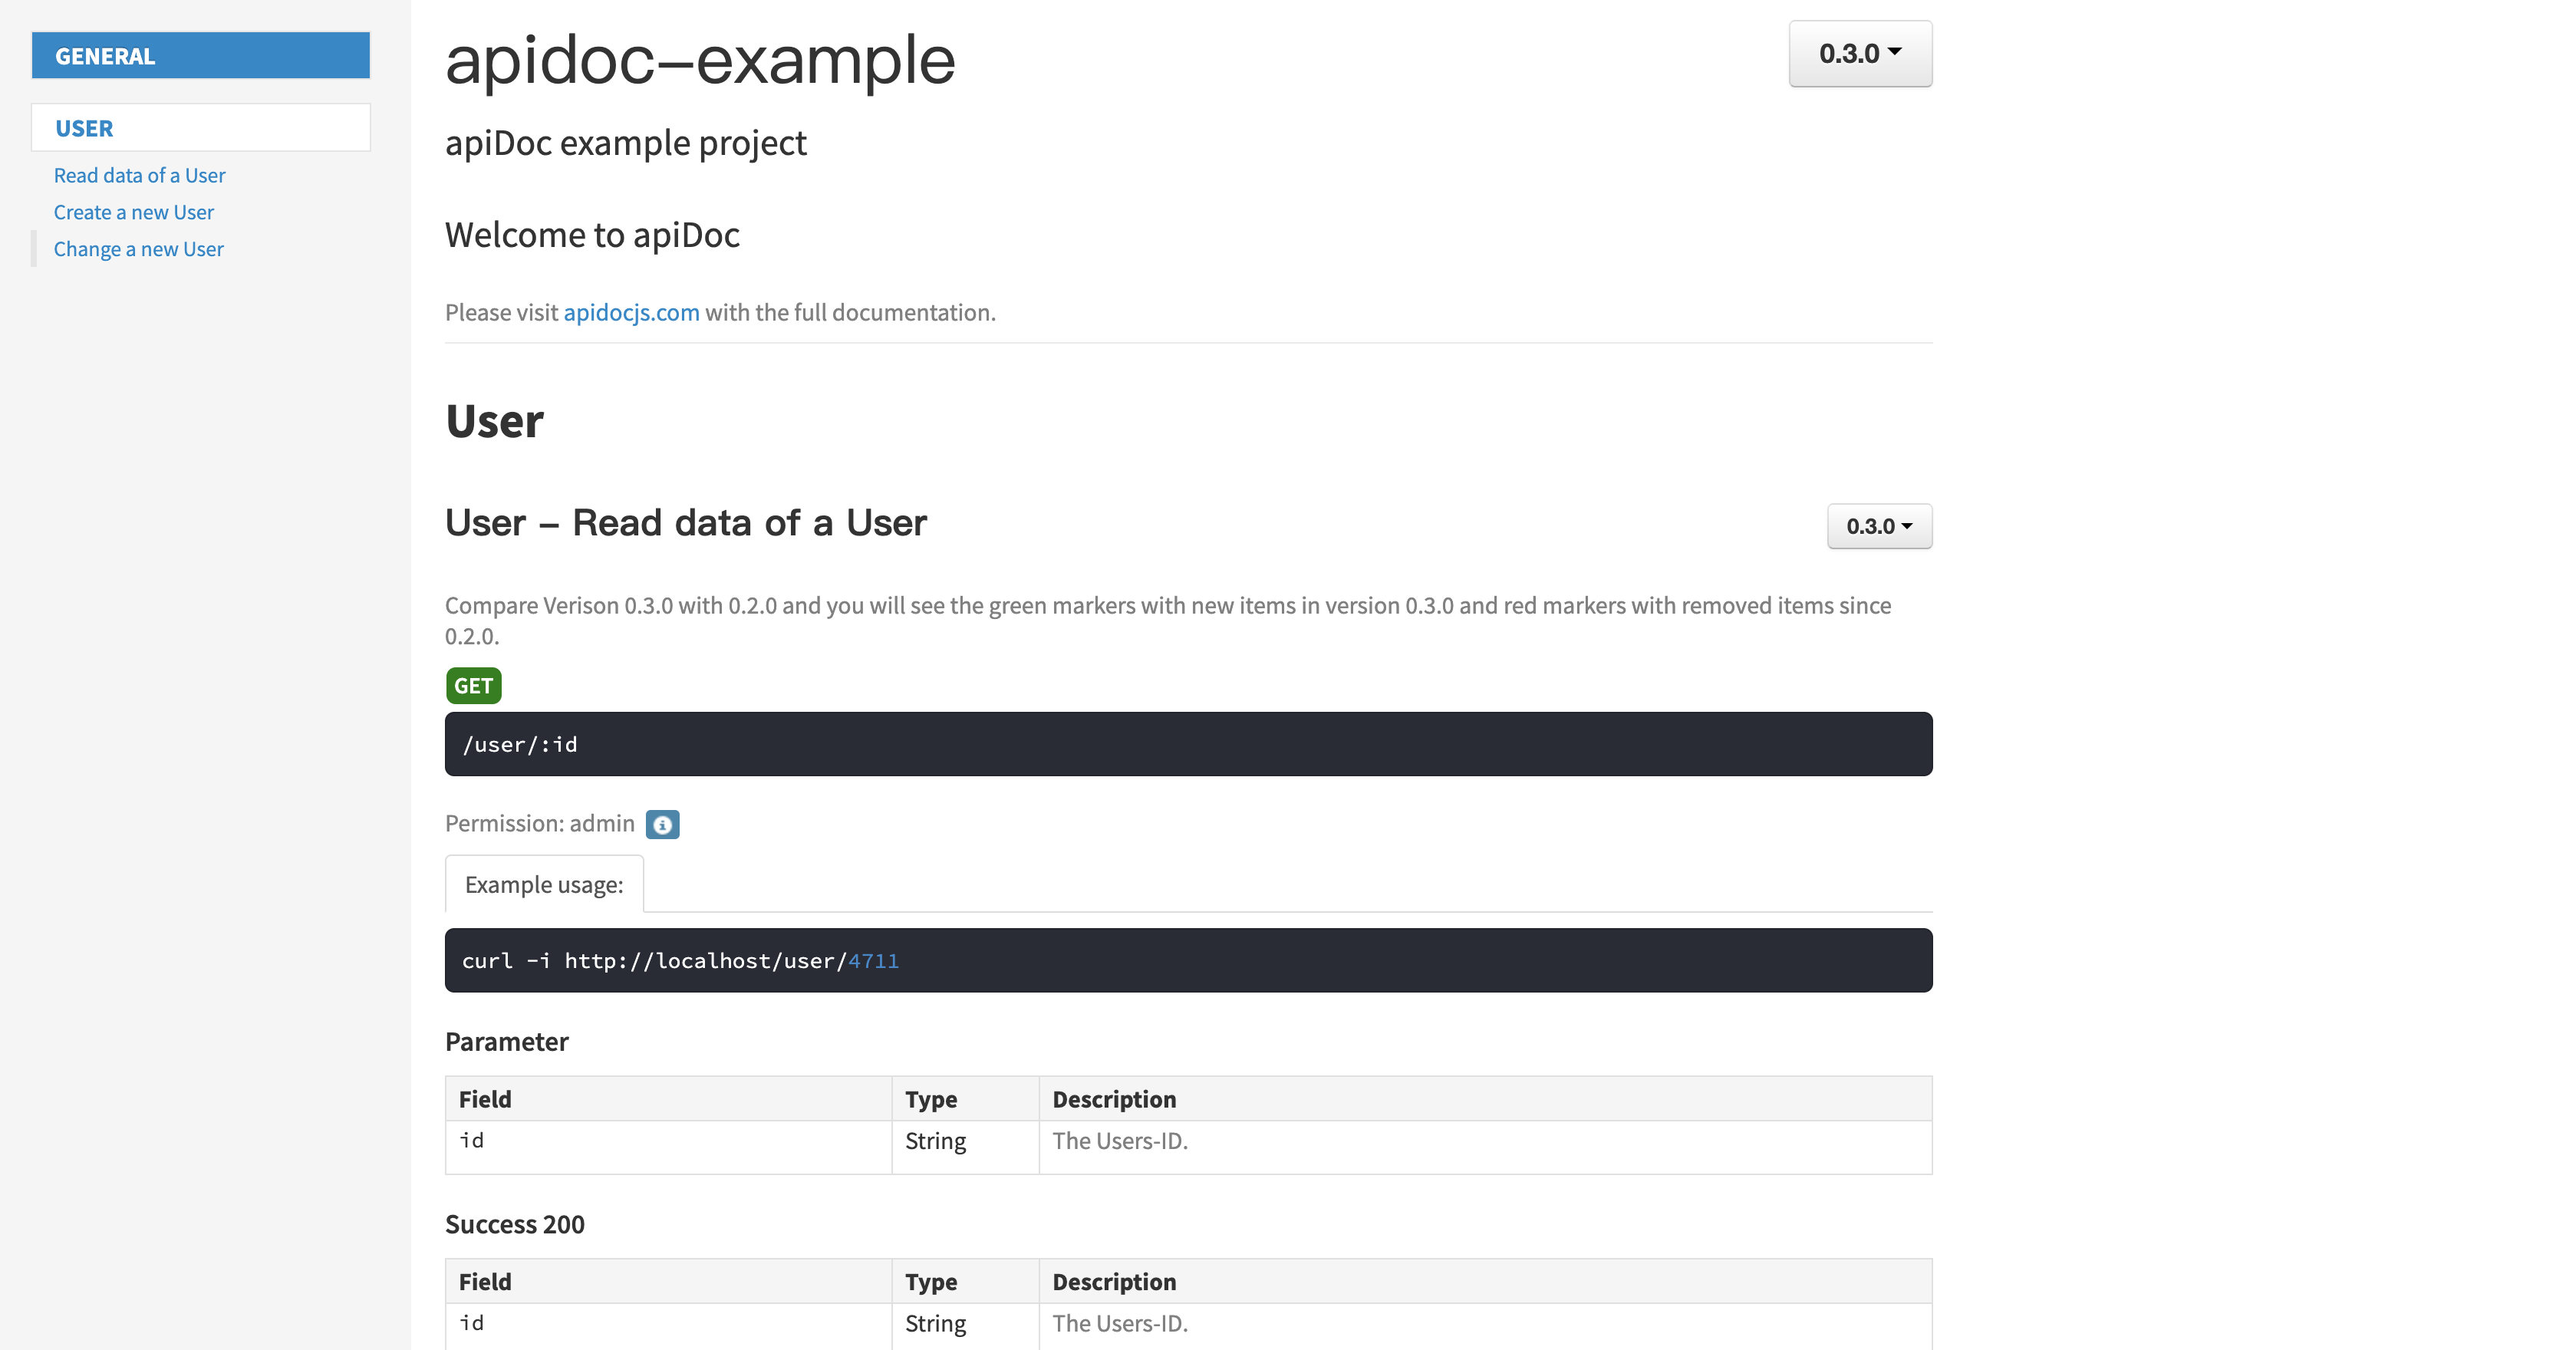The image size is (2576, 1350).
Task: Click the id field in the Success 200 table
Action: 472,1324
